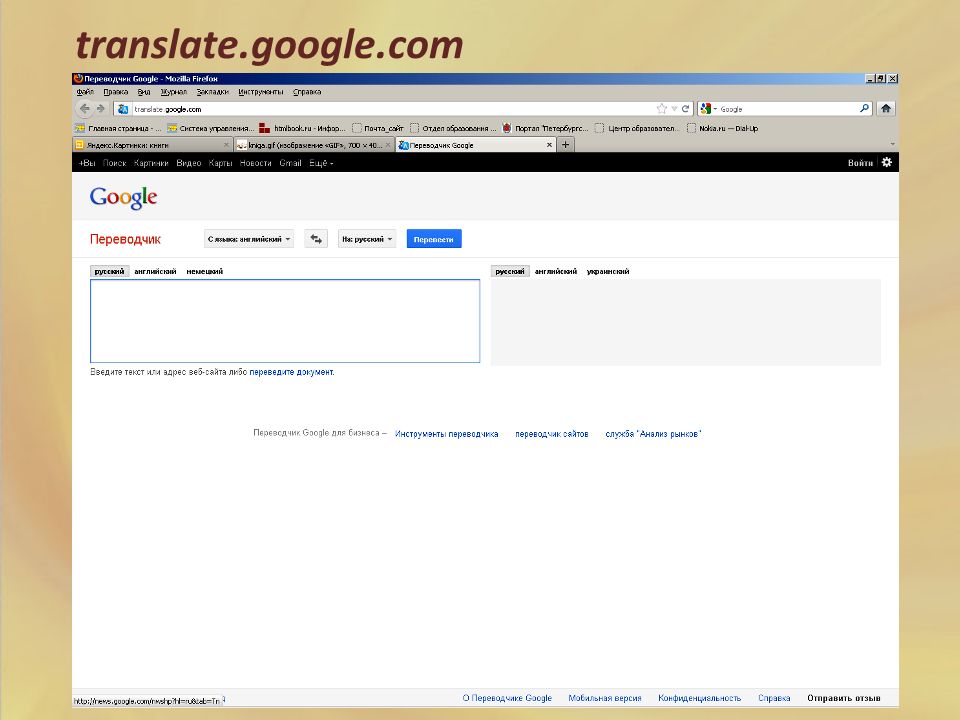
Task: Open the С языка: английский dropdown
Action: coord(249,239)
